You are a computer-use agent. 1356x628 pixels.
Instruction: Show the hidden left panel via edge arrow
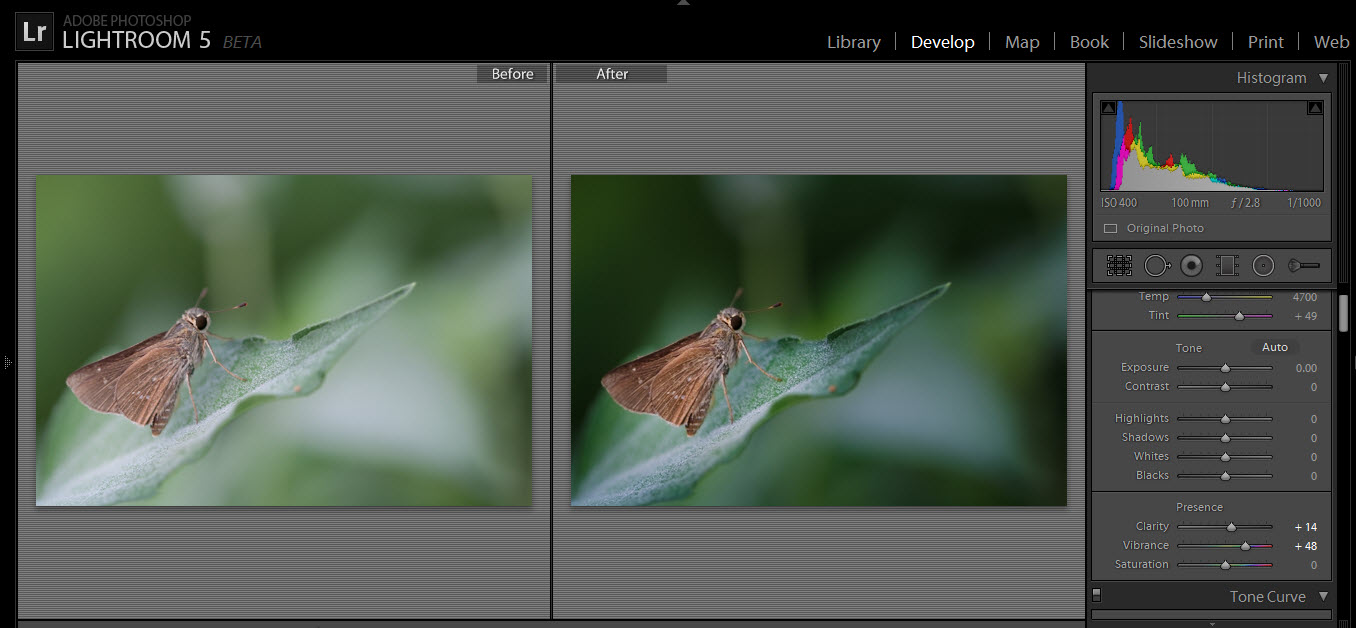(x=6, y=362)
